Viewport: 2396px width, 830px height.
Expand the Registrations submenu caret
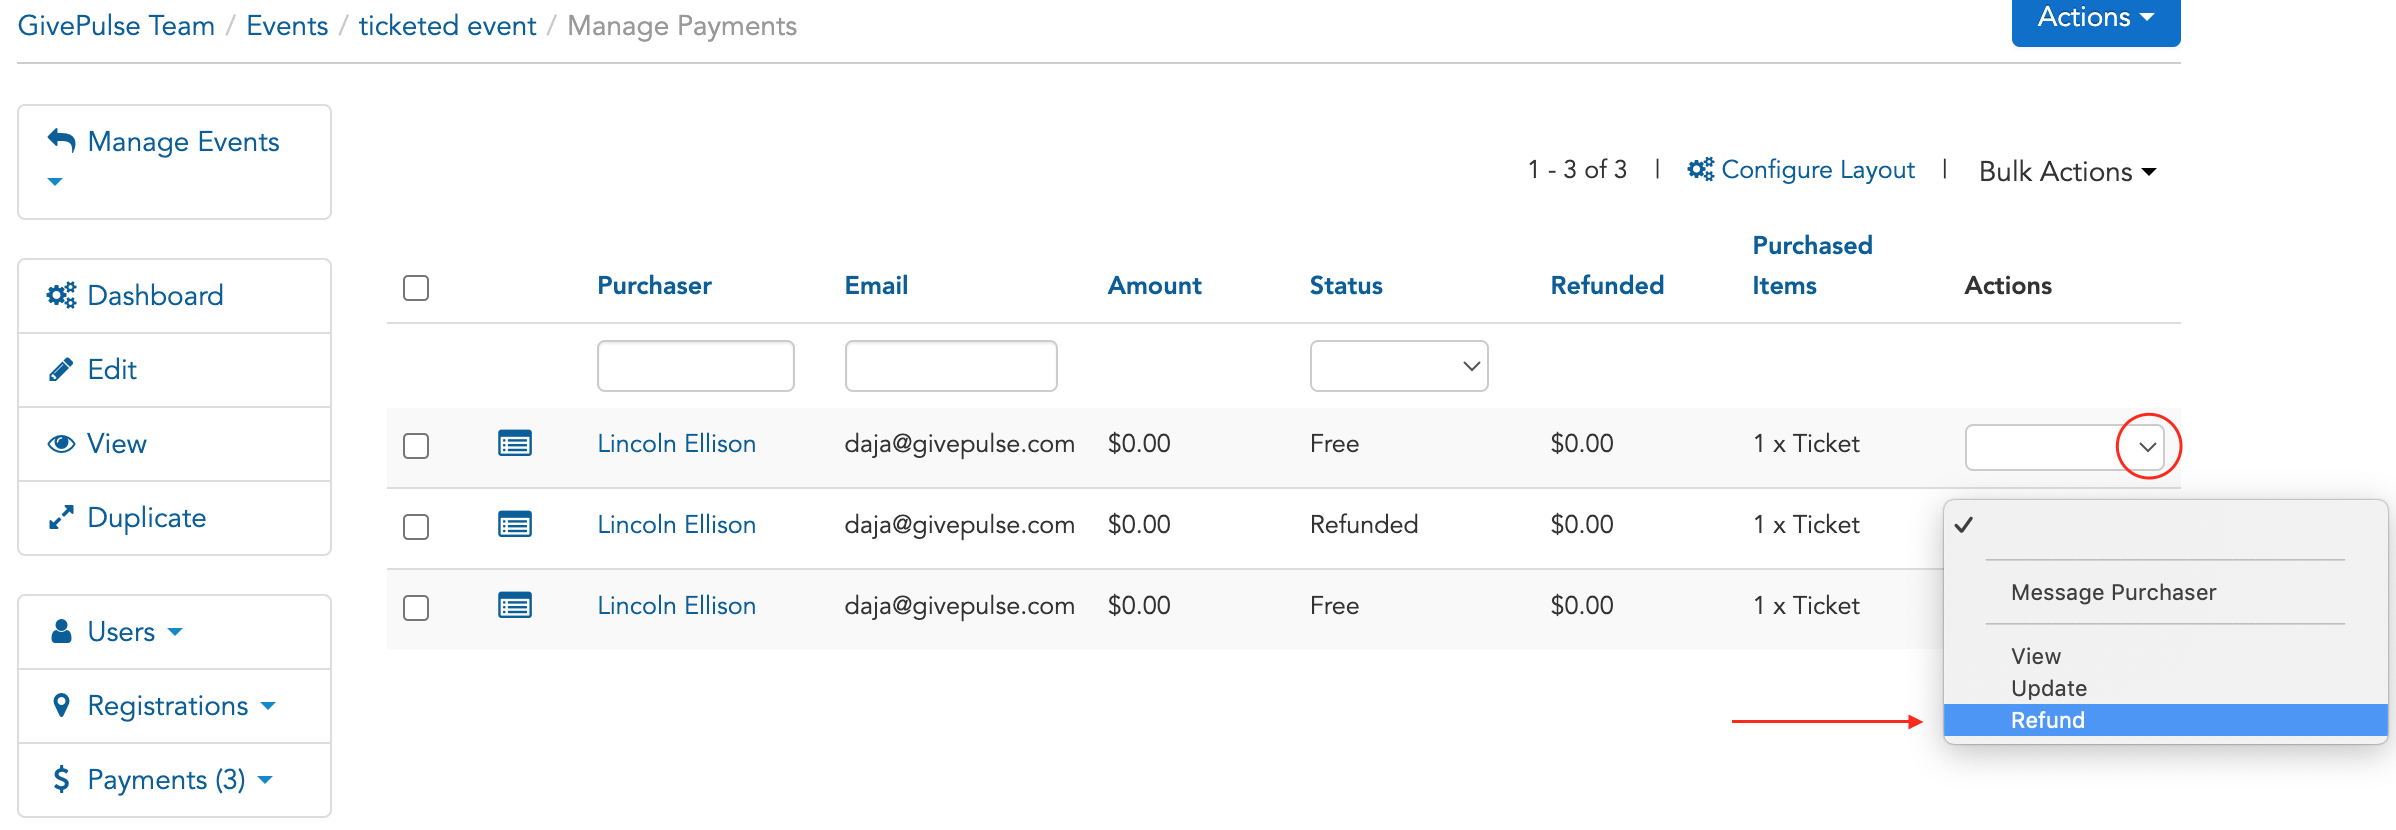268,706
